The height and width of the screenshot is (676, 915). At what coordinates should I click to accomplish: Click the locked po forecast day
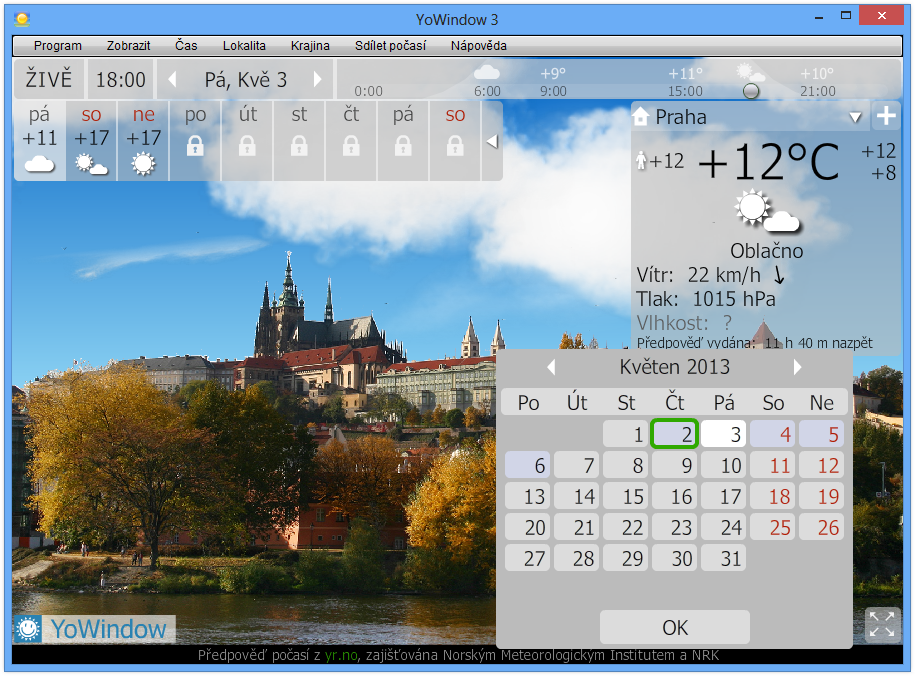[x=195, y=141]
